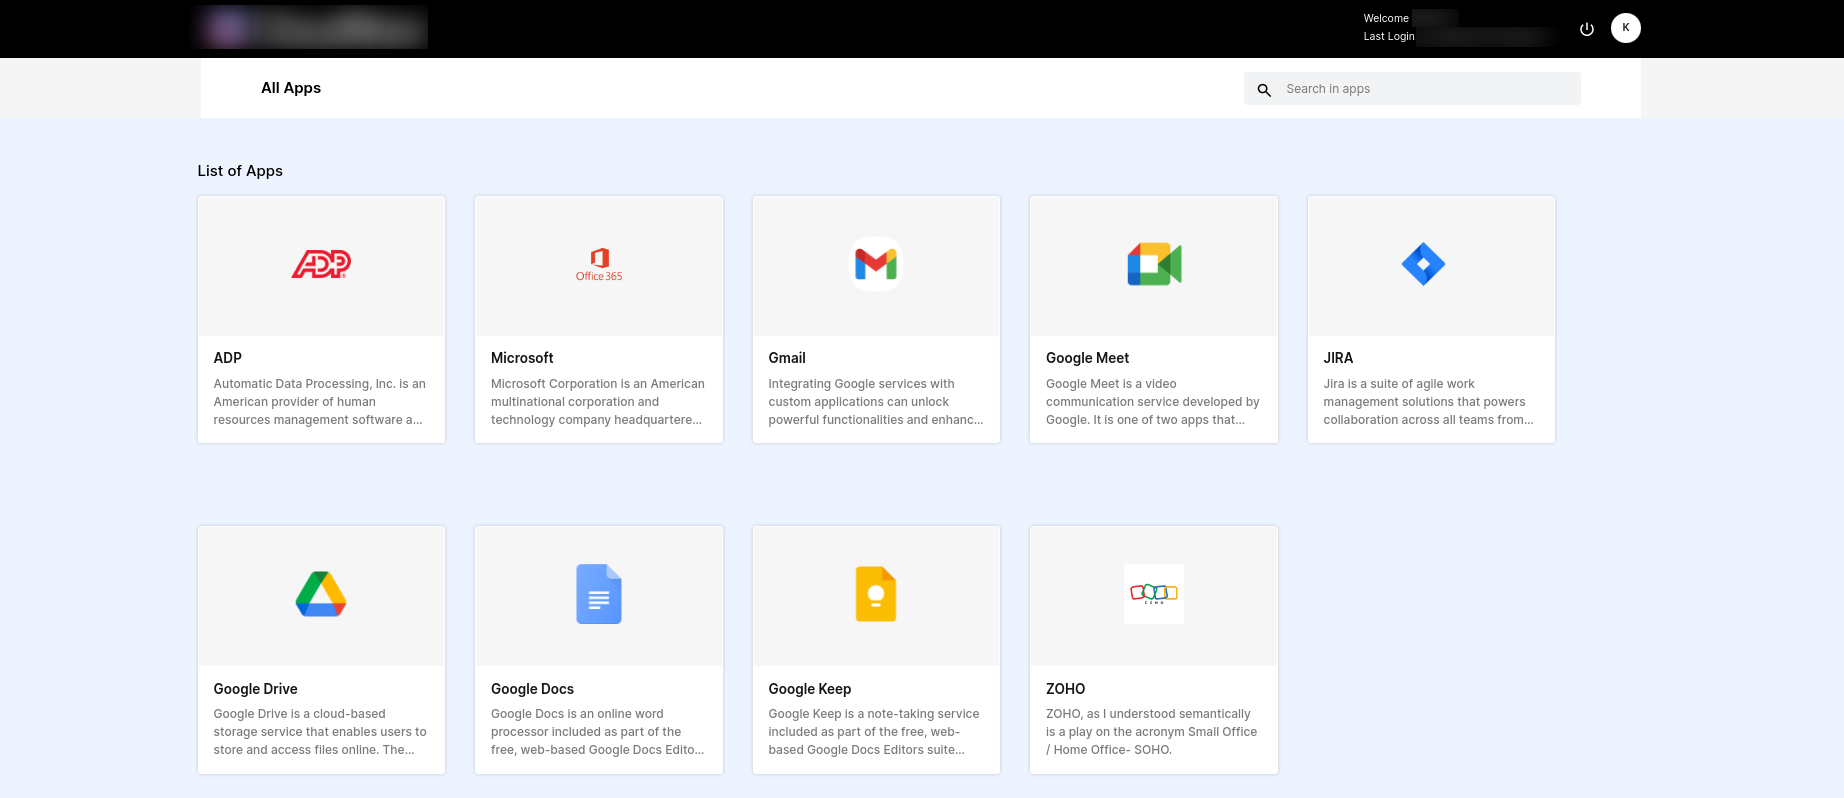Viewport: 1844px width, 798px height.
Task: Click the ADP app title
Action: [x=228, y=358]
